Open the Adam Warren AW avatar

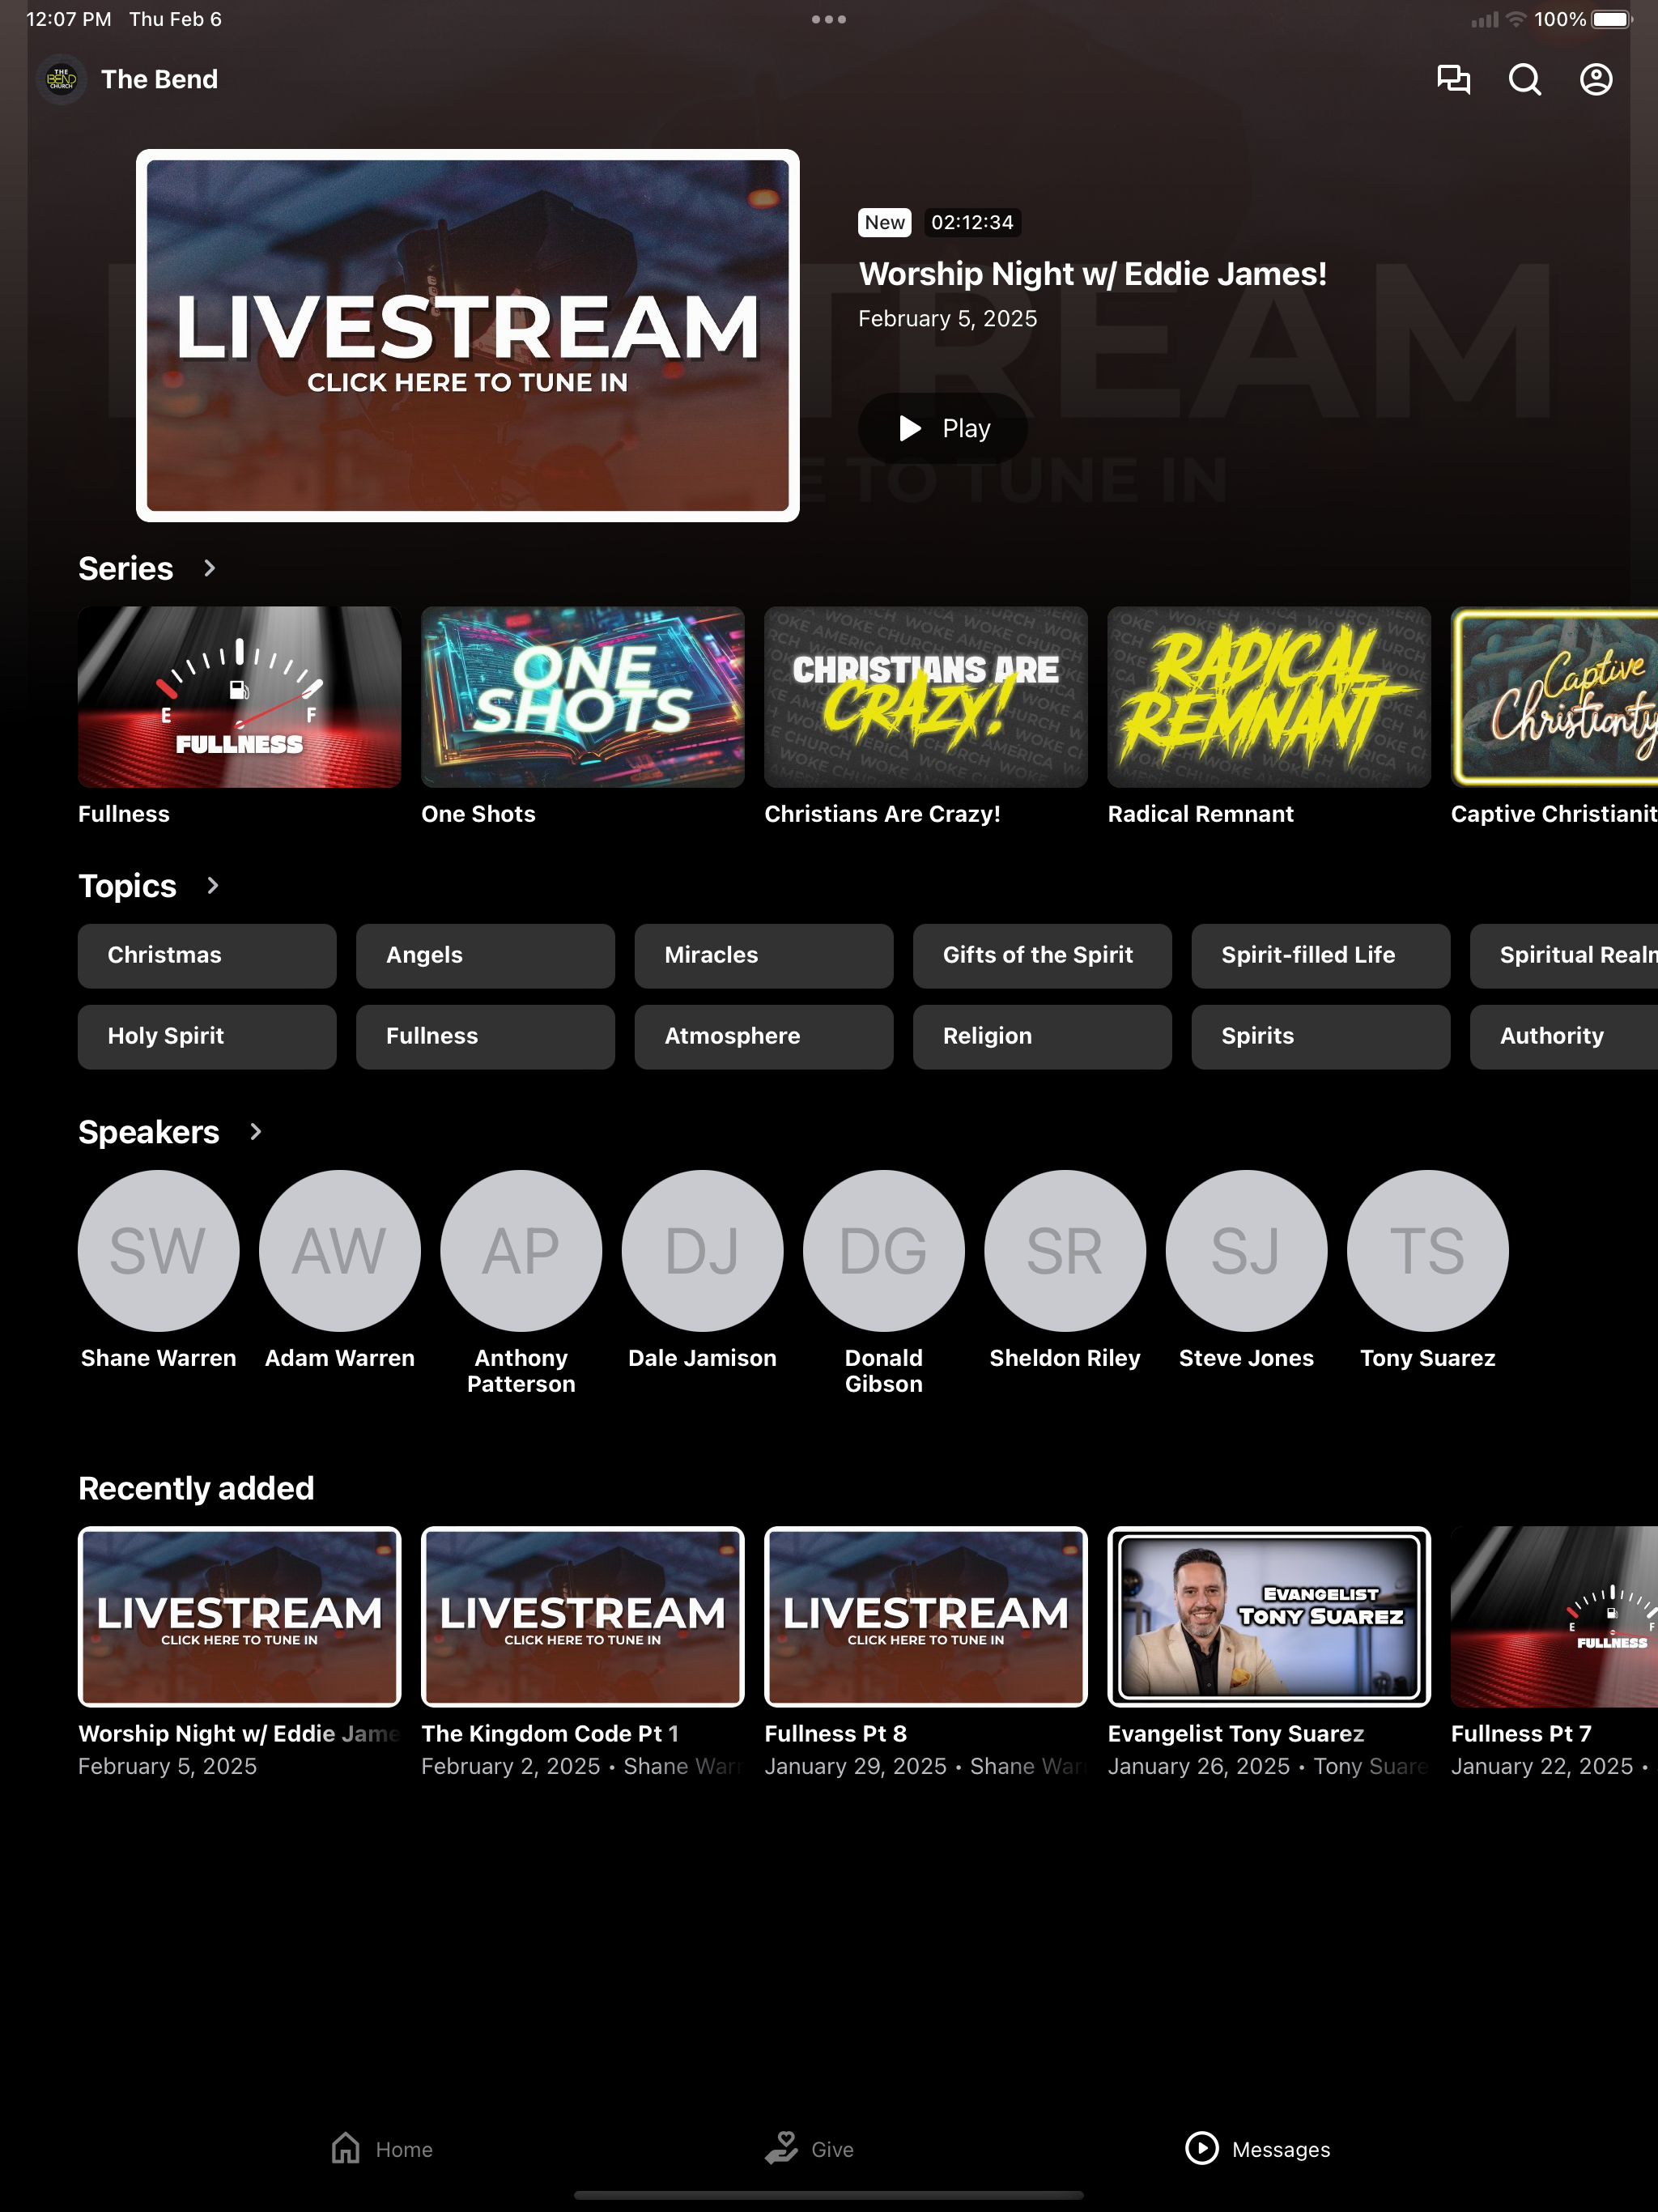pos(340,1250)
